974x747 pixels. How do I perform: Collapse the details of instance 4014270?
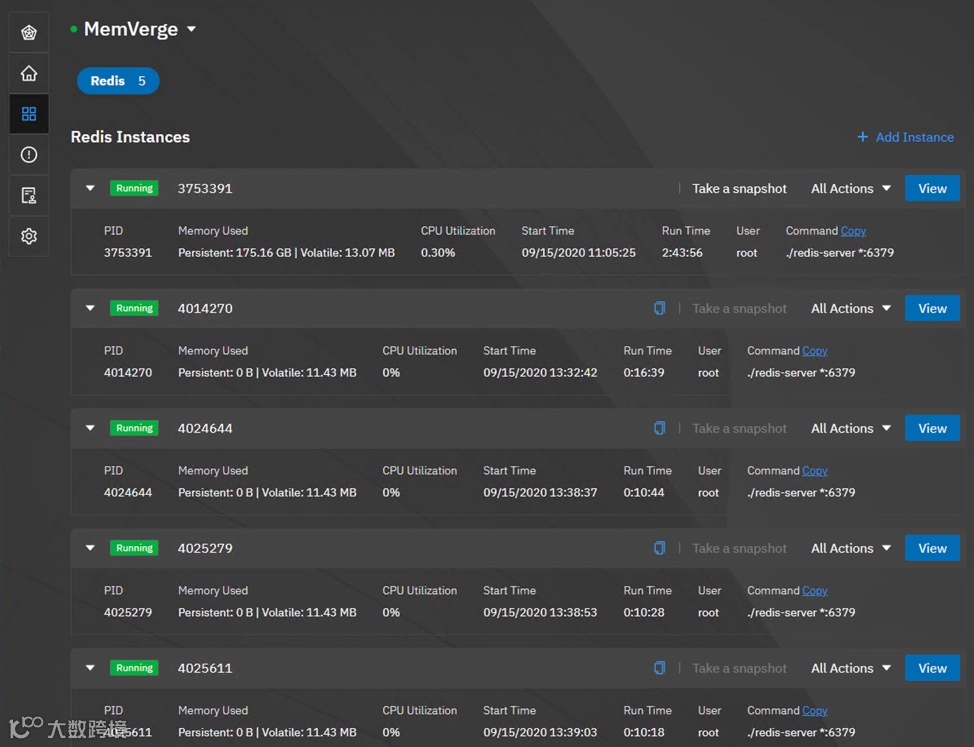tap(90, 308)
